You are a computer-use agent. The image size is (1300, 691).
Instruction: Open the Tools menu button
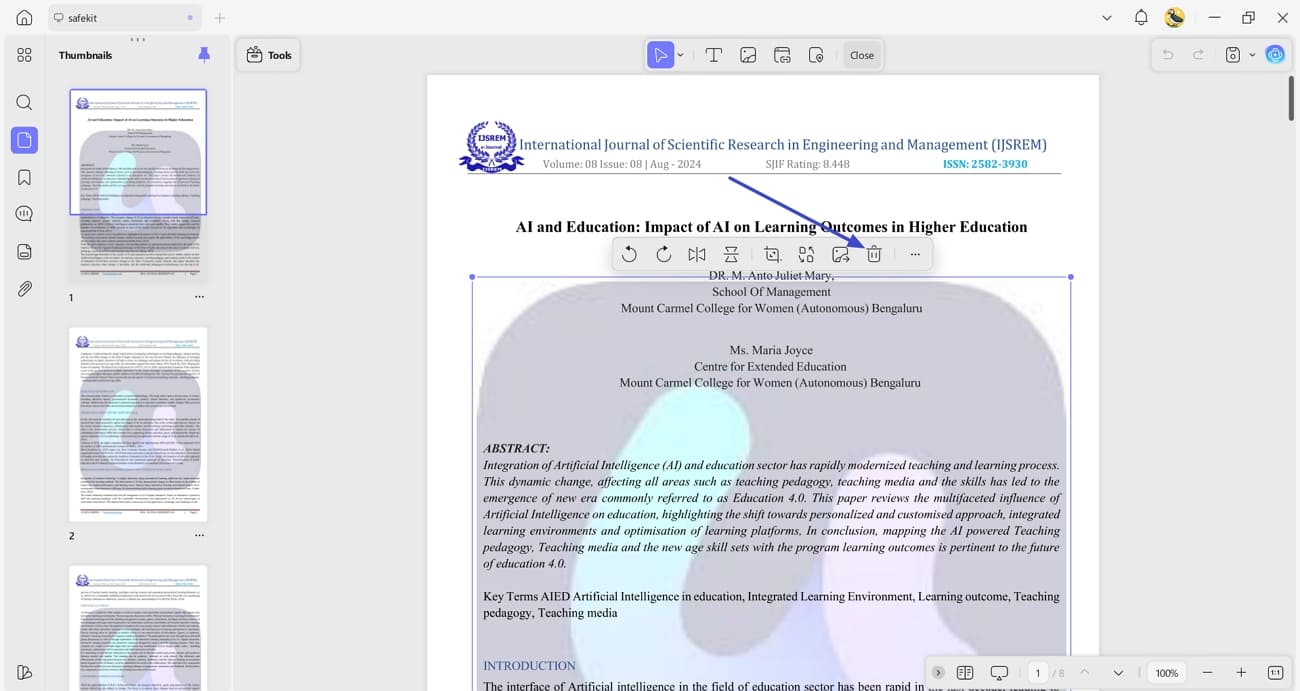(x=268, y=55)
